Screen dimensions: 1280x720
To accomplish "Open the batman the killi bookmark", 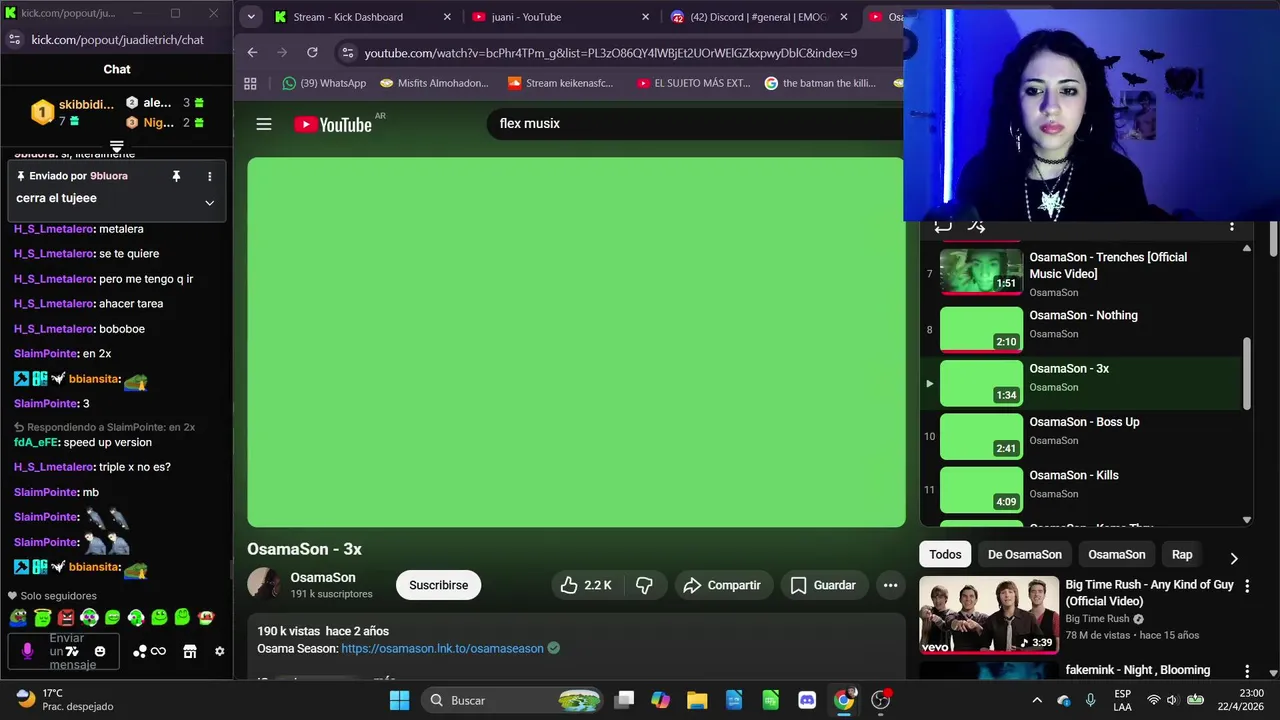I will pyautogui.click(x=820, y=83).
